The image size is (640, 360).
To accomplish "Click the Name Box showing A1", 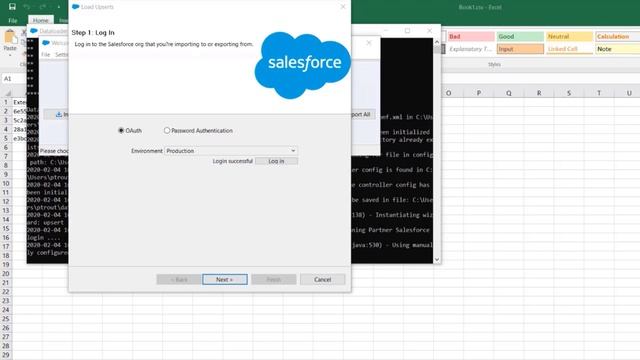I will [x=14, y=79].
